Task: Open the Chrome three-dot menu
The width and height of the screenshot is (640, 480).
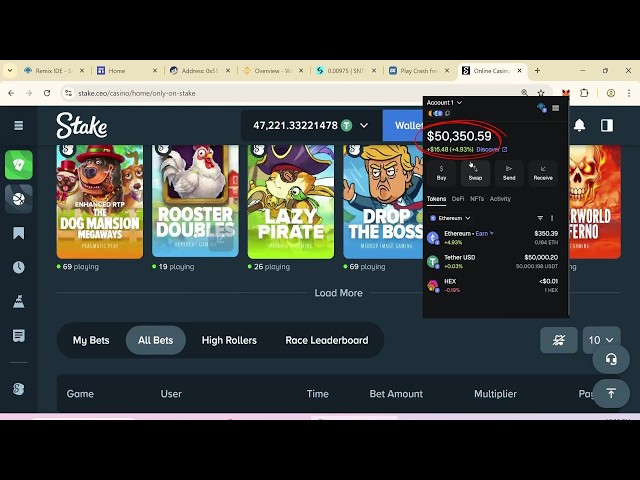Action: [629, 93]
